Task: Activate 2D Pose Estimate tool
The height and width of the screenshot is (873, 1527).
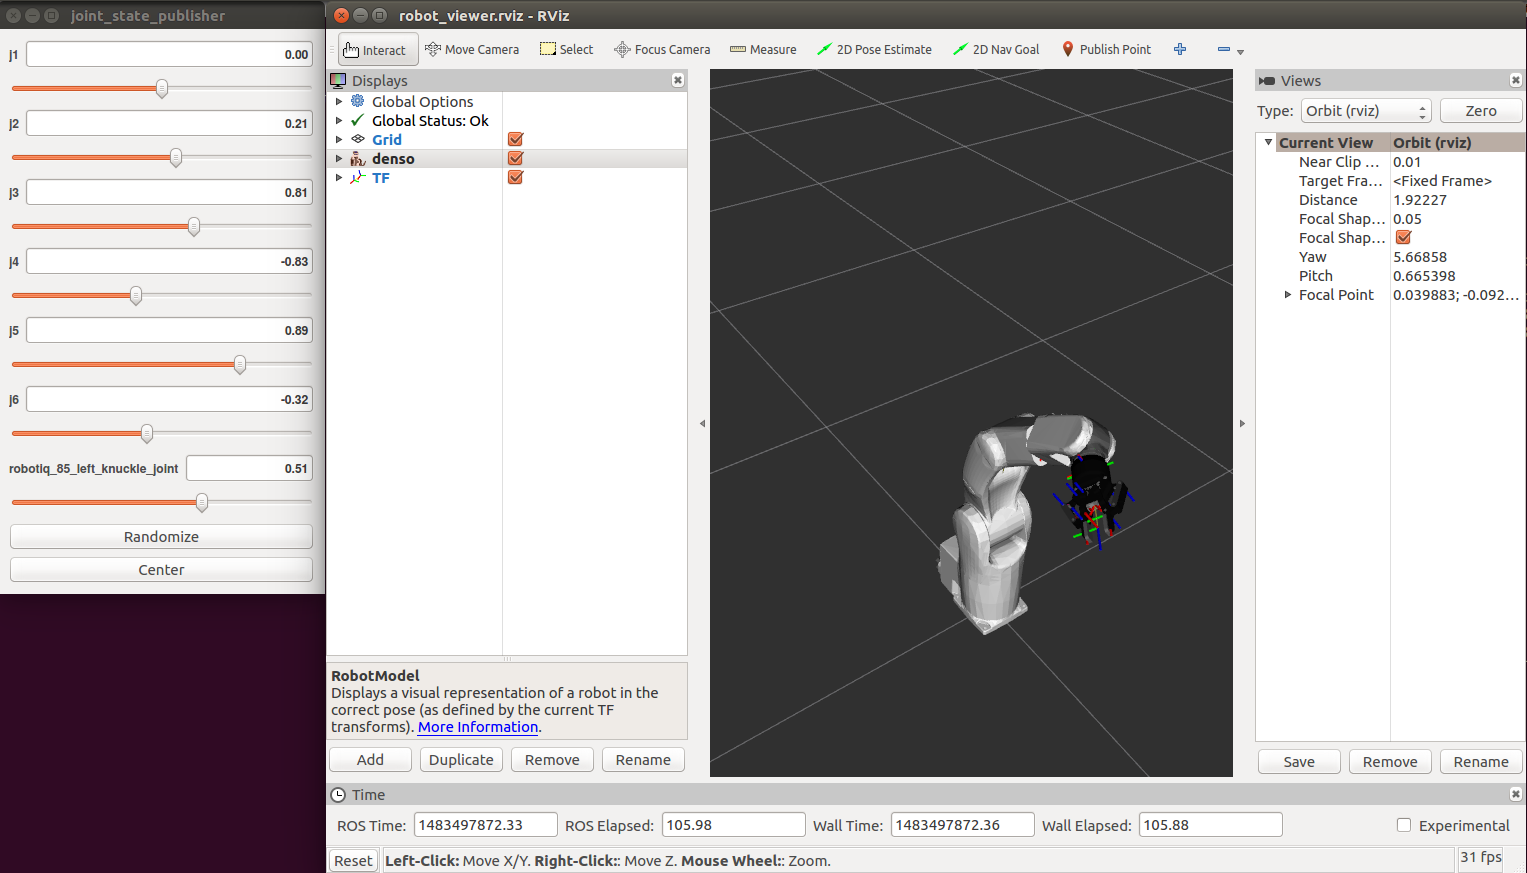Action: 874,50
